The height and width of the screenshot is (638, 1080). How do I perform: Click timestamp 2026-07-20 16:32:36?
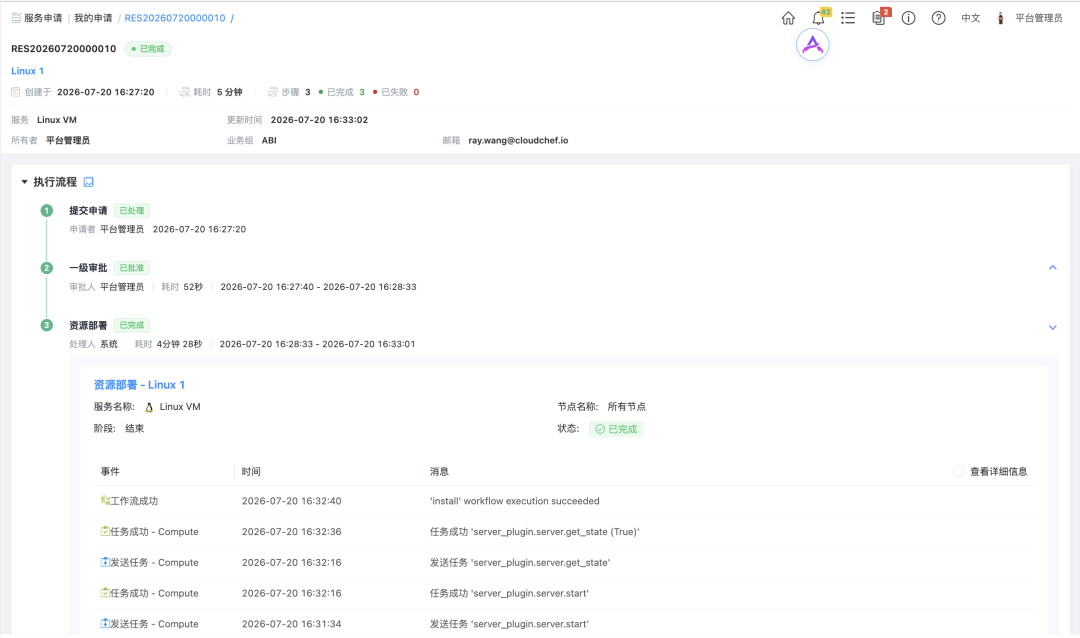pos(291,532)
